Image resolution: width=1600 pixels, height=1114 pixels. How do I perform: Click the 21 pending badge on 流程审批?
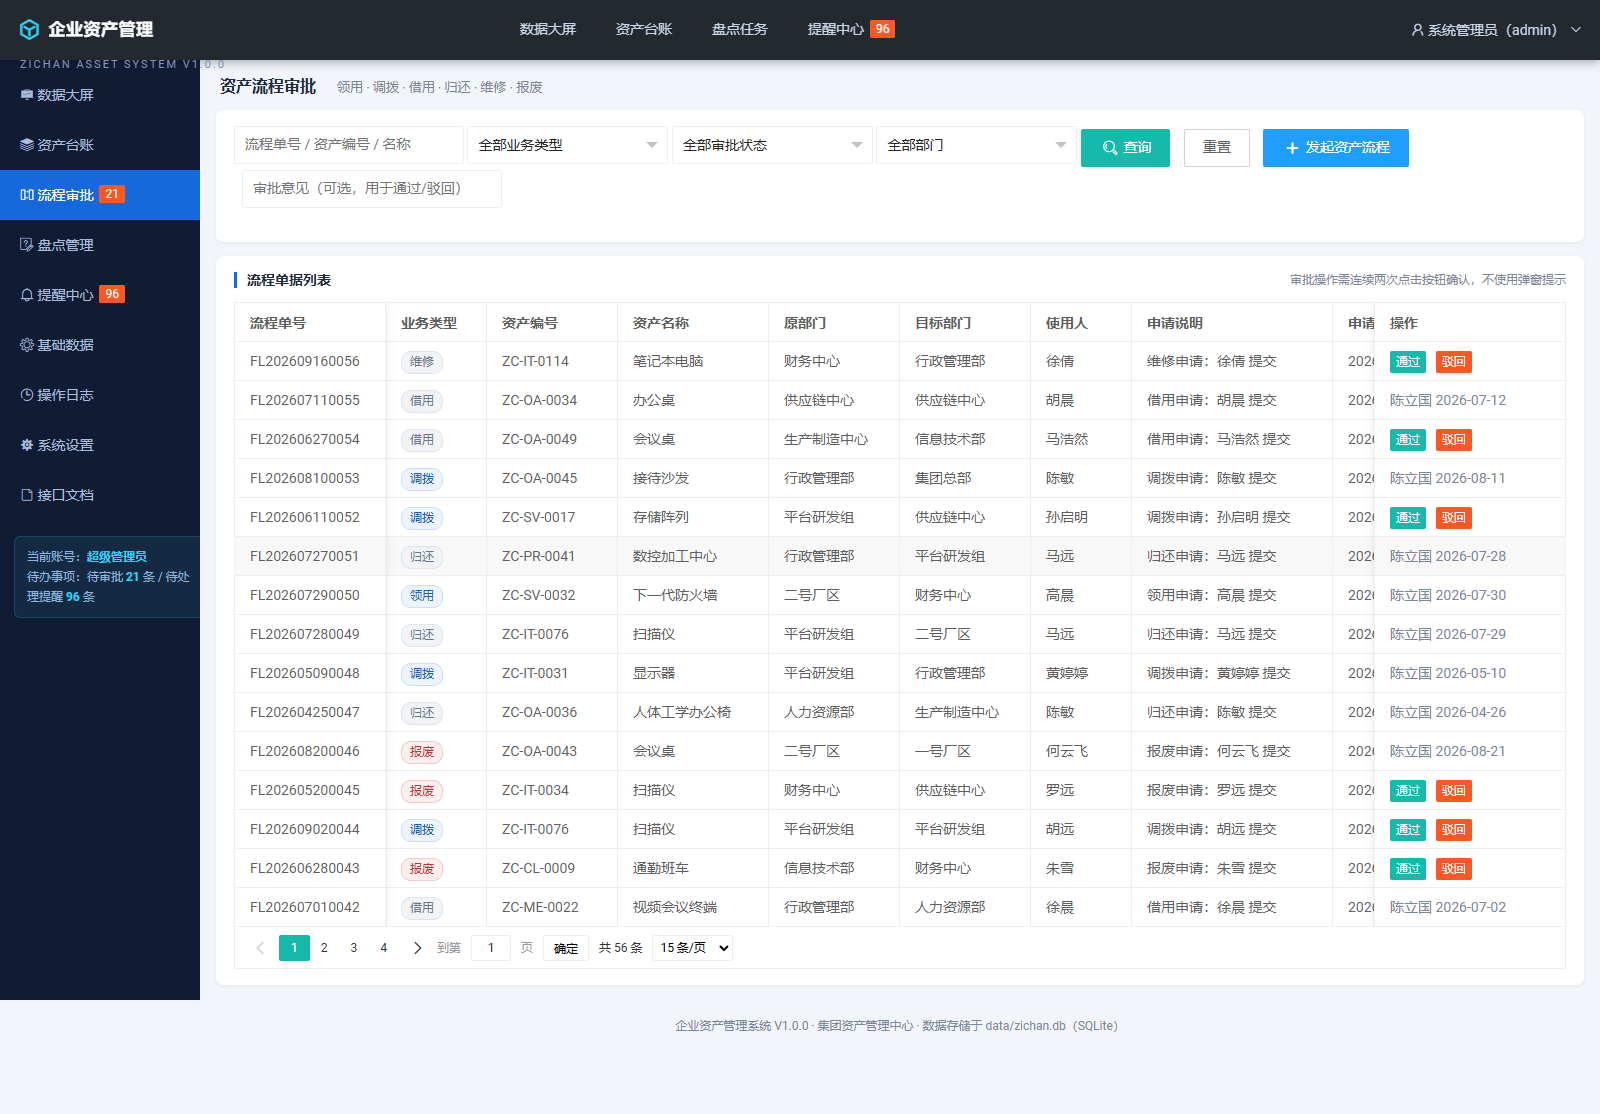coord(112,194)
